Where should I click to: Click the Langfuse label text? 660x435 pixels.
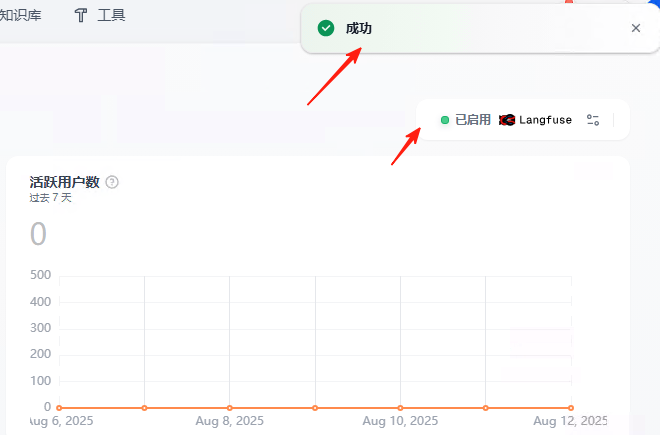[546, 120]
